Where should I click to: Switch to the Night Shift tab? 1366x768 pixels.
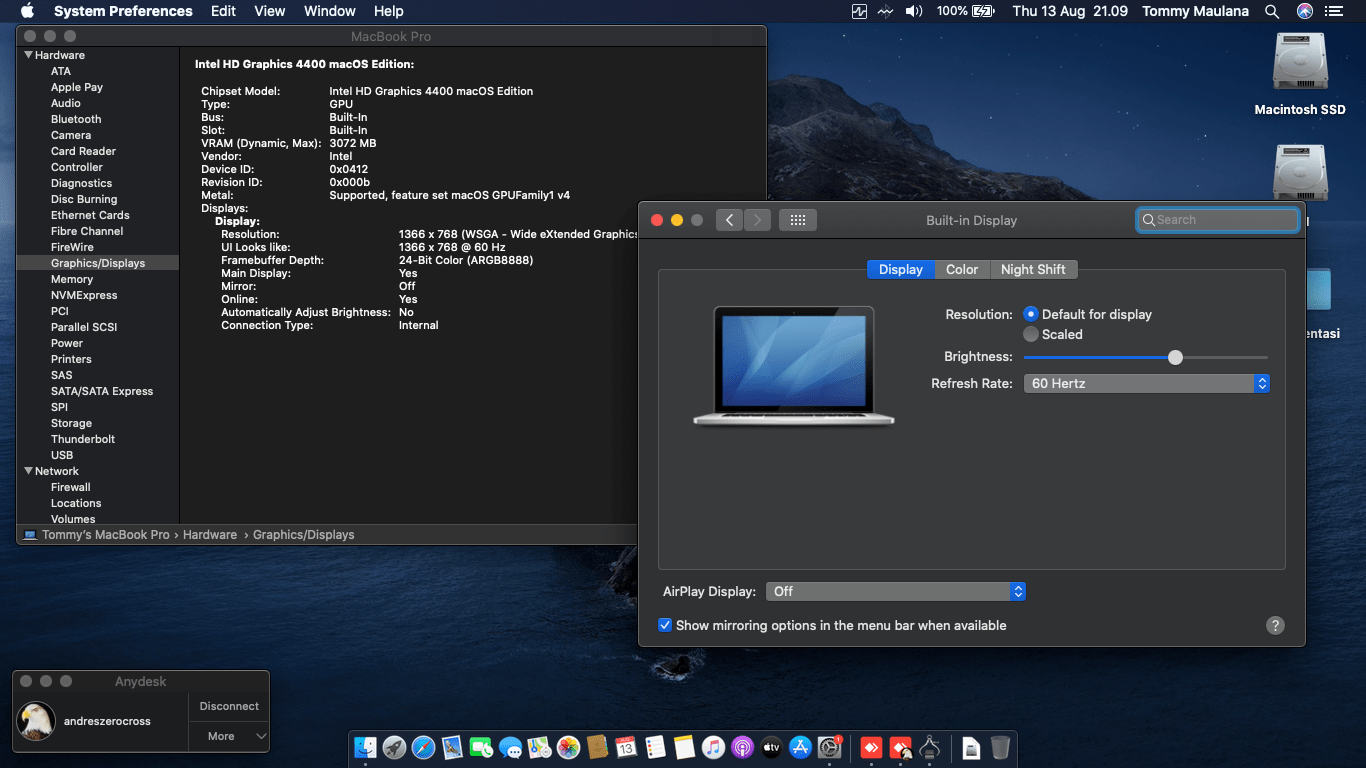click(1032, 269)
